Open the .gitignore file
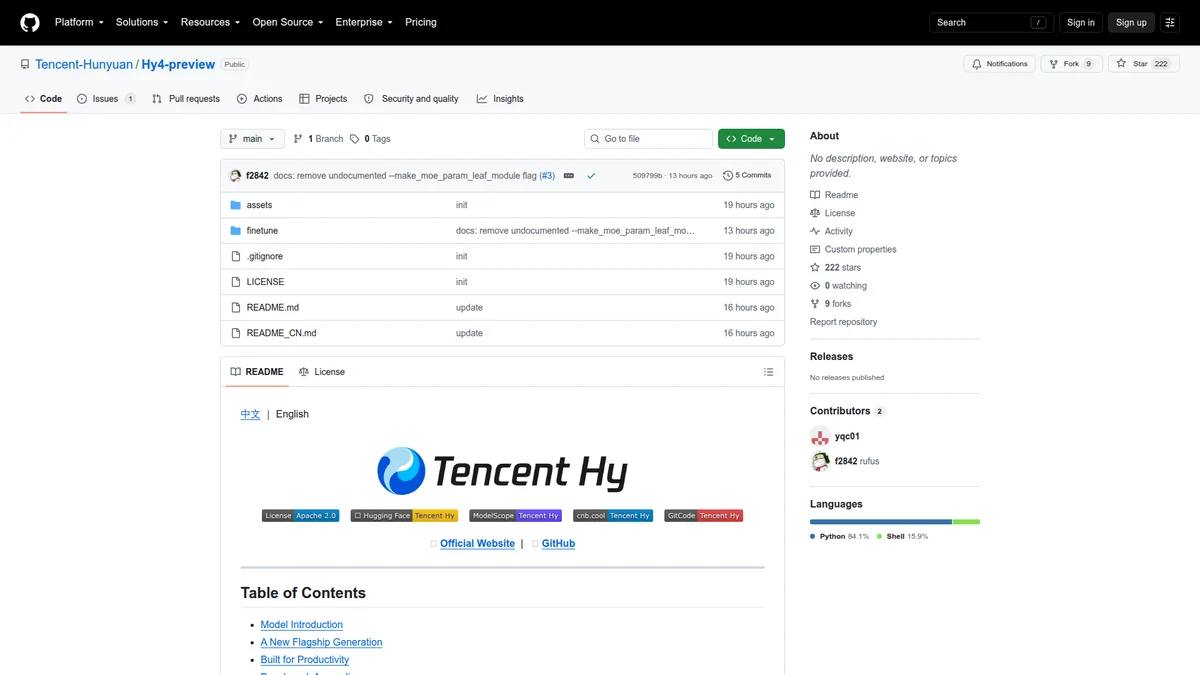Viewport: 1200px width, 675px height. point(264,256)
